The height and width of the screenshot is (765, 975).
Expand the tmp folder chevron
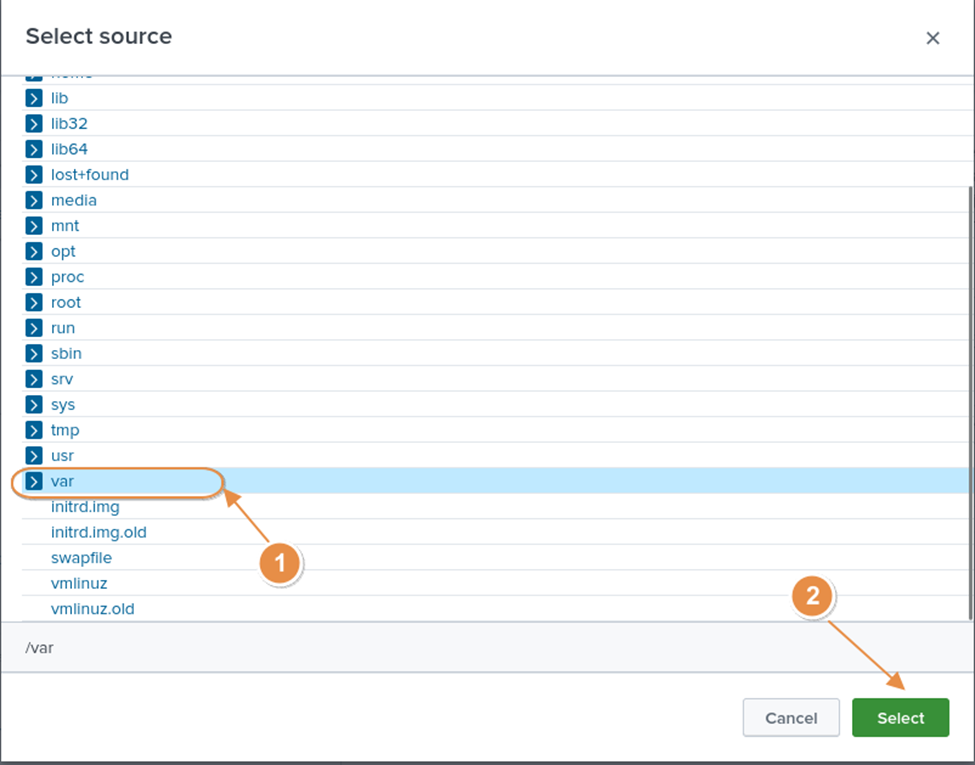(x=34, y=430)
